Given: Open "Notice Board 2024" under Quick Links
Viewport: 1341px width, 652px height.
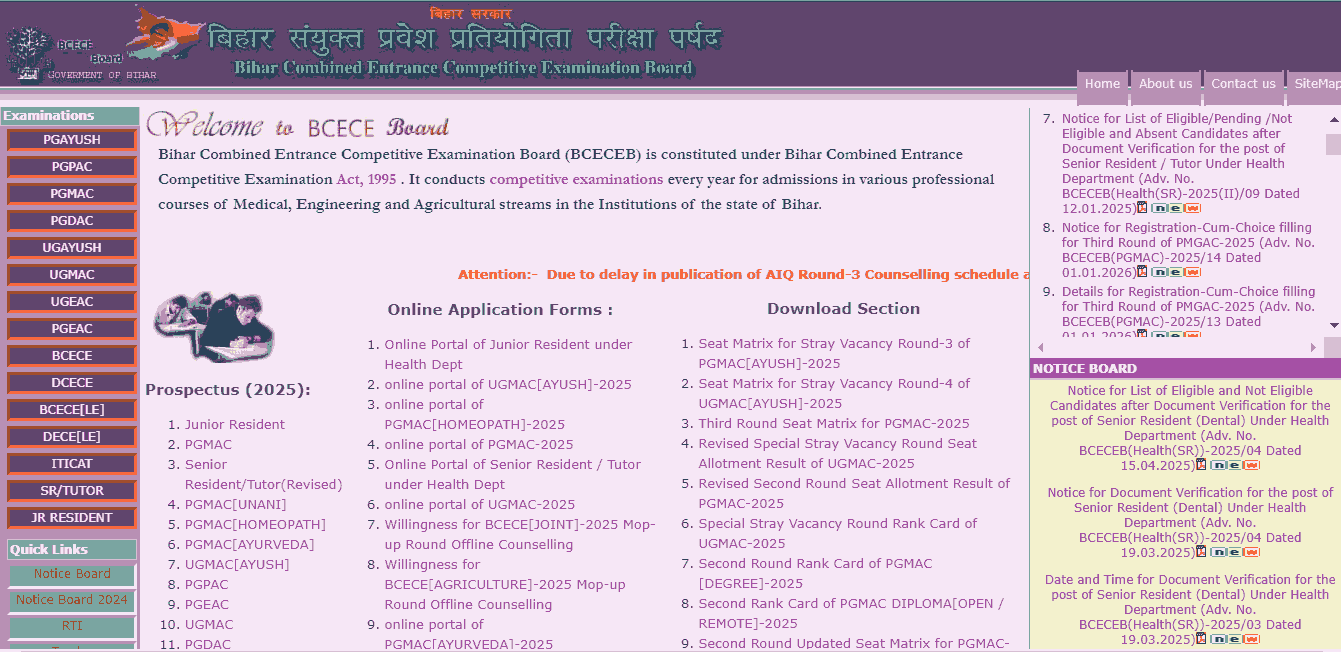Looking at the screenshot, I should click(x=72, y=600).
